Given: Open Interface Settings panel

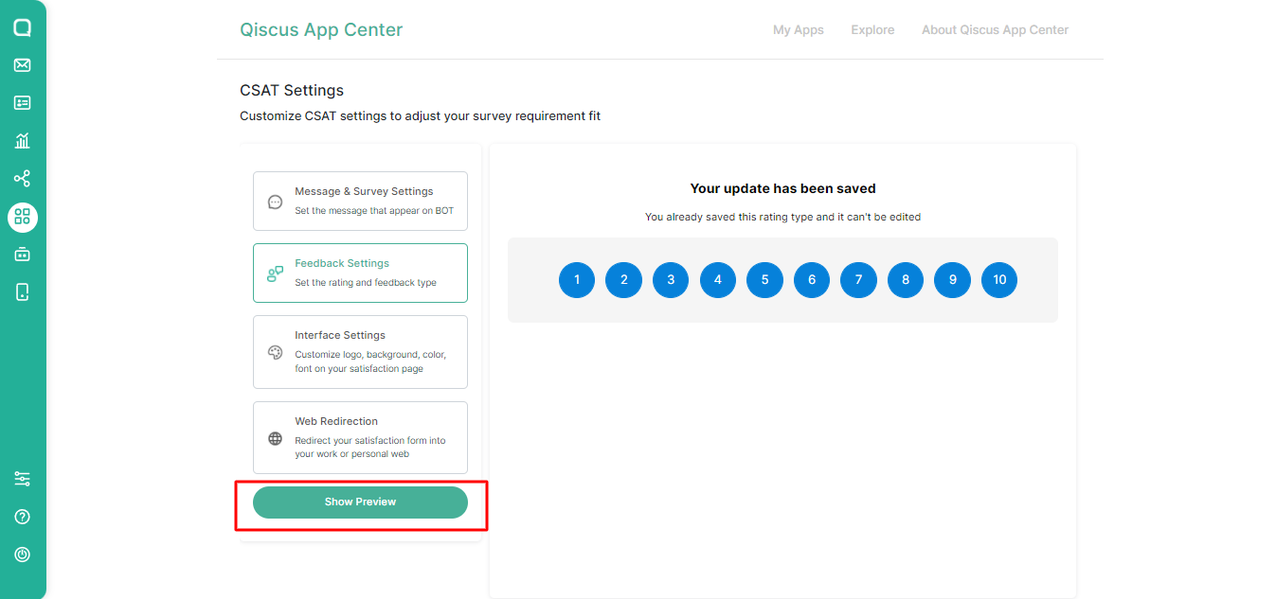Looking at the screenshot, I should tap(360, 351).
